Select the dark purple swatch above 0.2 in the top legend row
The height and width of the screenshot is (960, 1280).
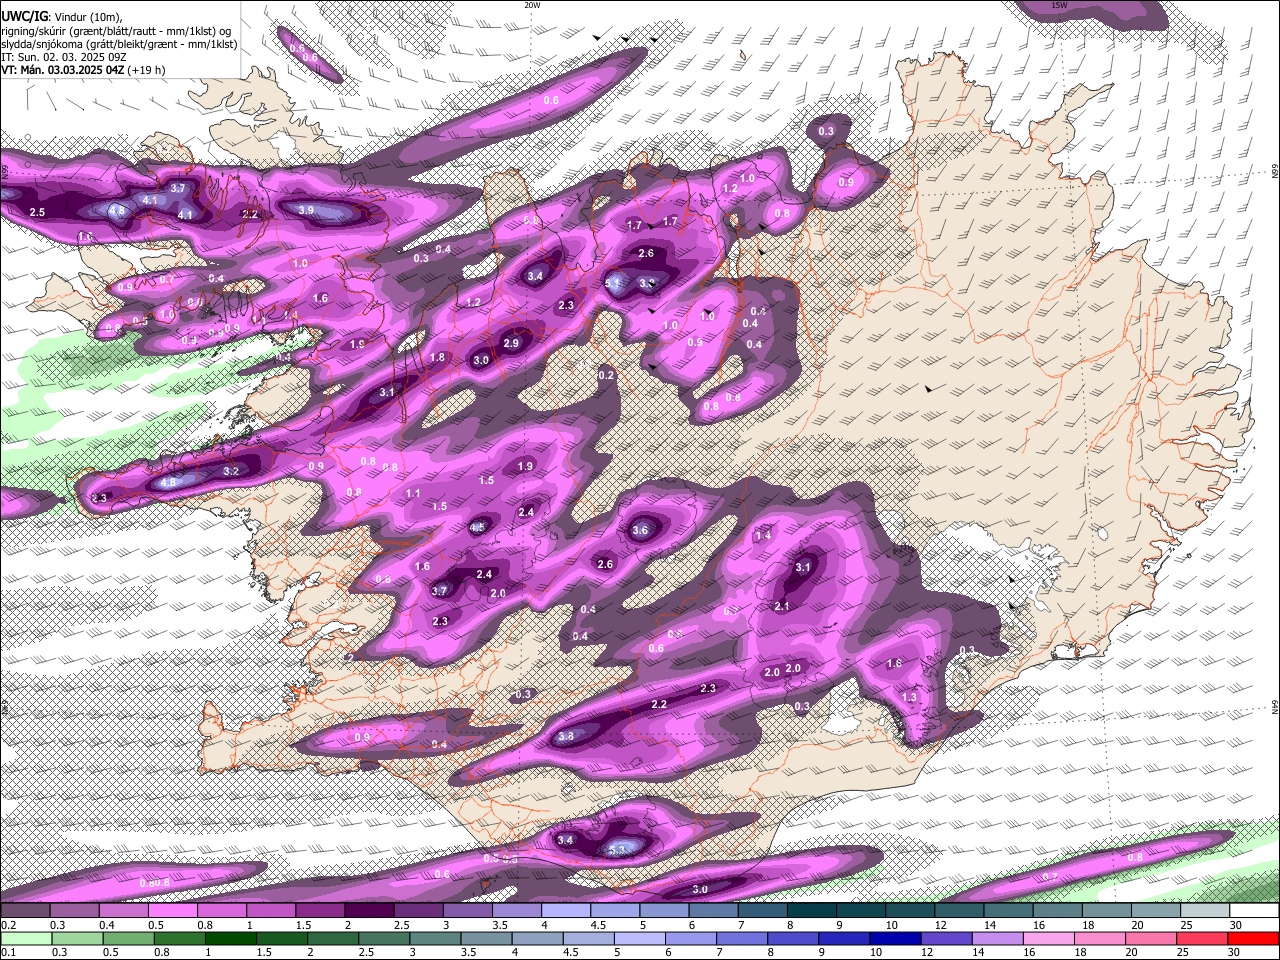click(x=25, y=910)
